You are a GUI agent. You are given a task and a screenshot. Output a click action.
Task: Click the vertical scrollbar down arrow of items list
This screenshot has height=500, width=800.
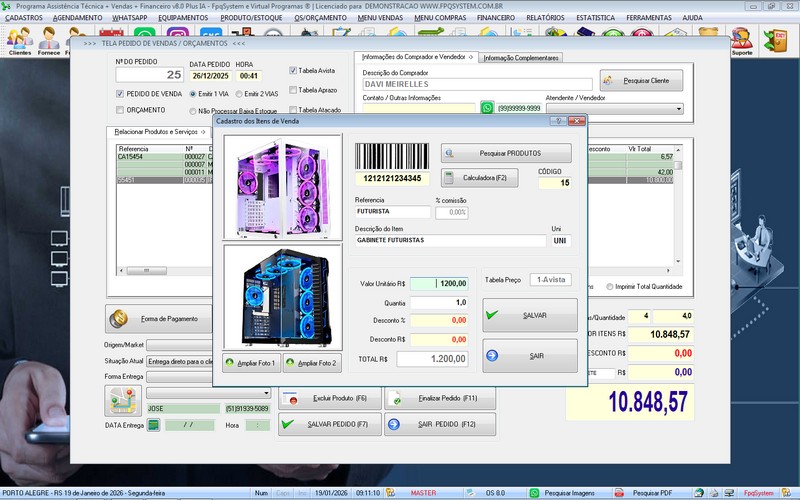pos(678,261)
